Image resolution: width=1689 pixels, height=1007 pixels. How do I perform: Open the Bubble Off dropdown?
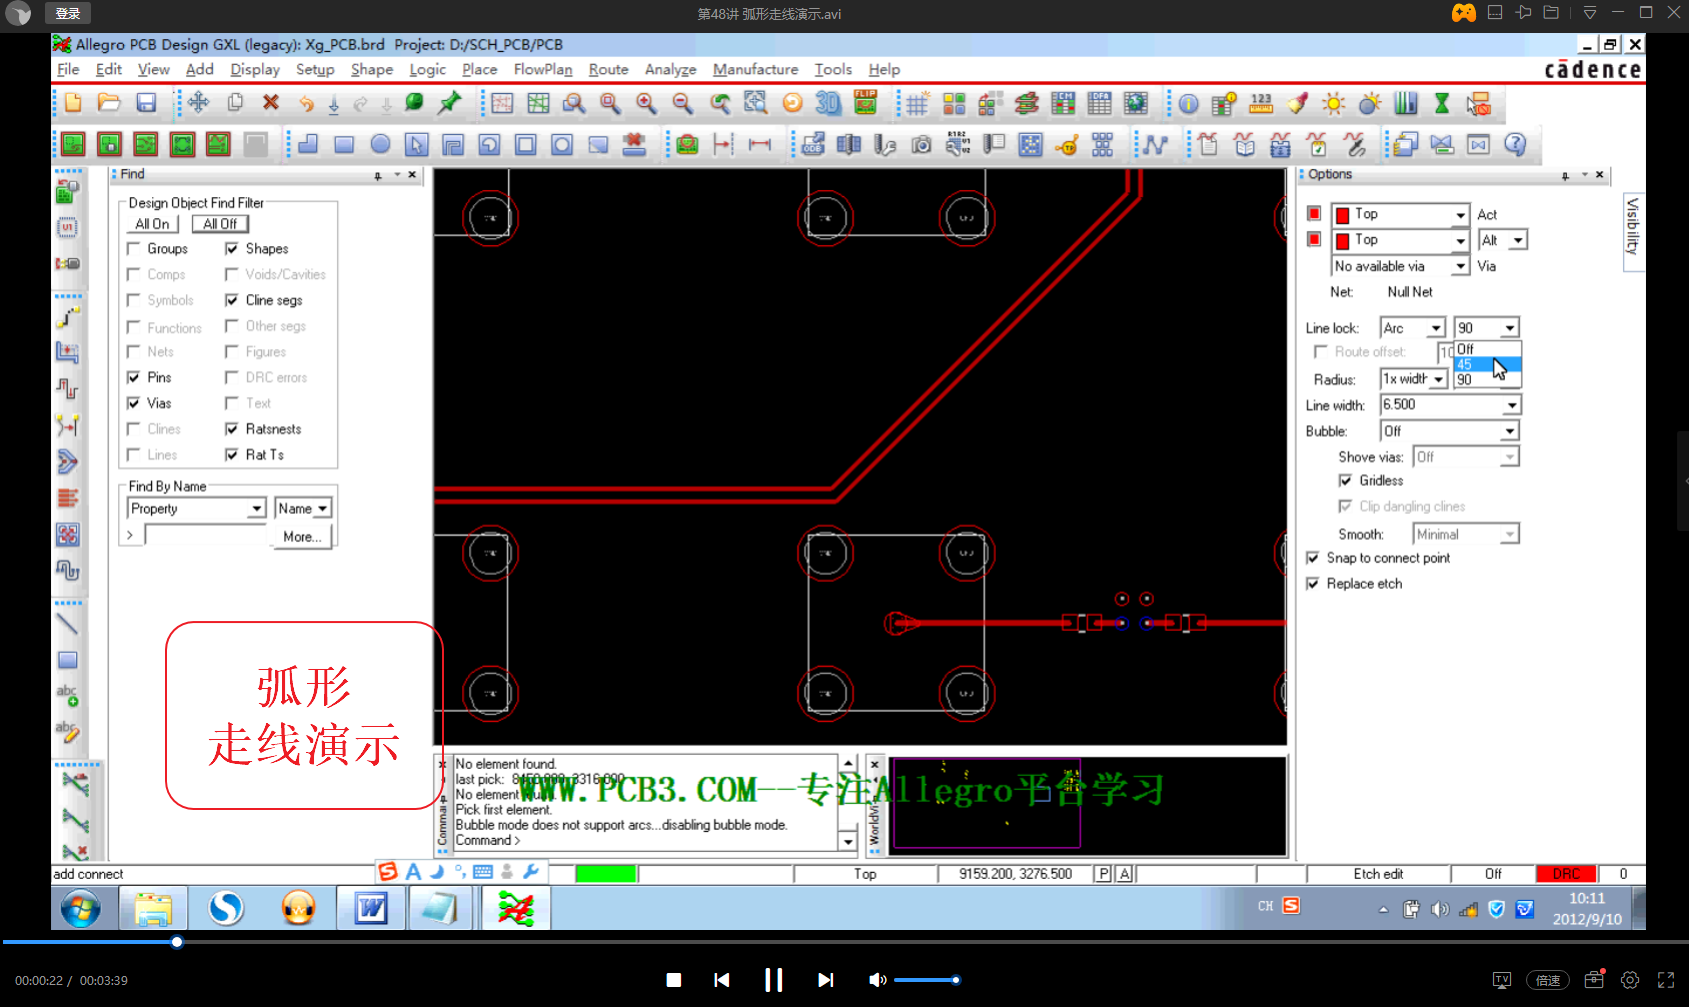1510,431
